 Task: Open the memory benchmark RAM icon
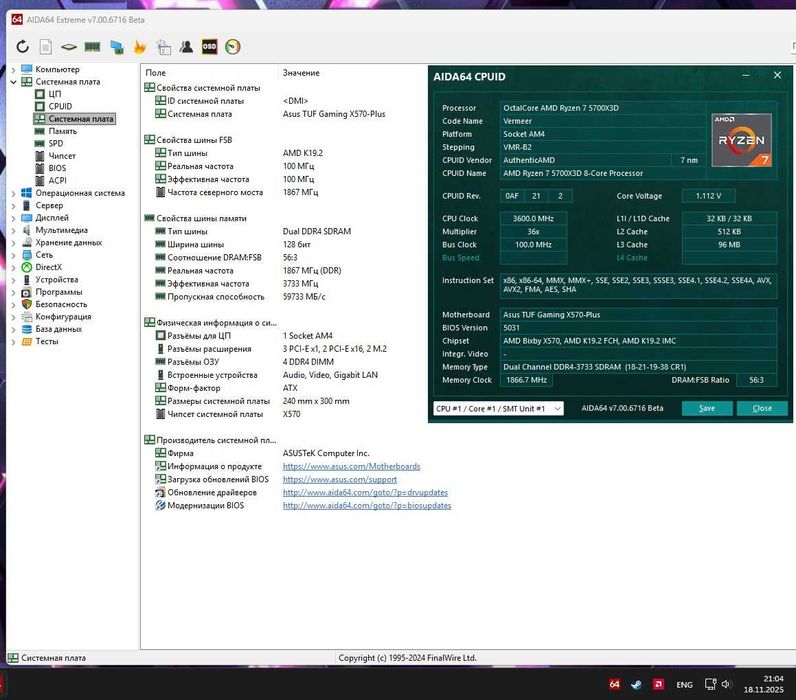point(92,47)
